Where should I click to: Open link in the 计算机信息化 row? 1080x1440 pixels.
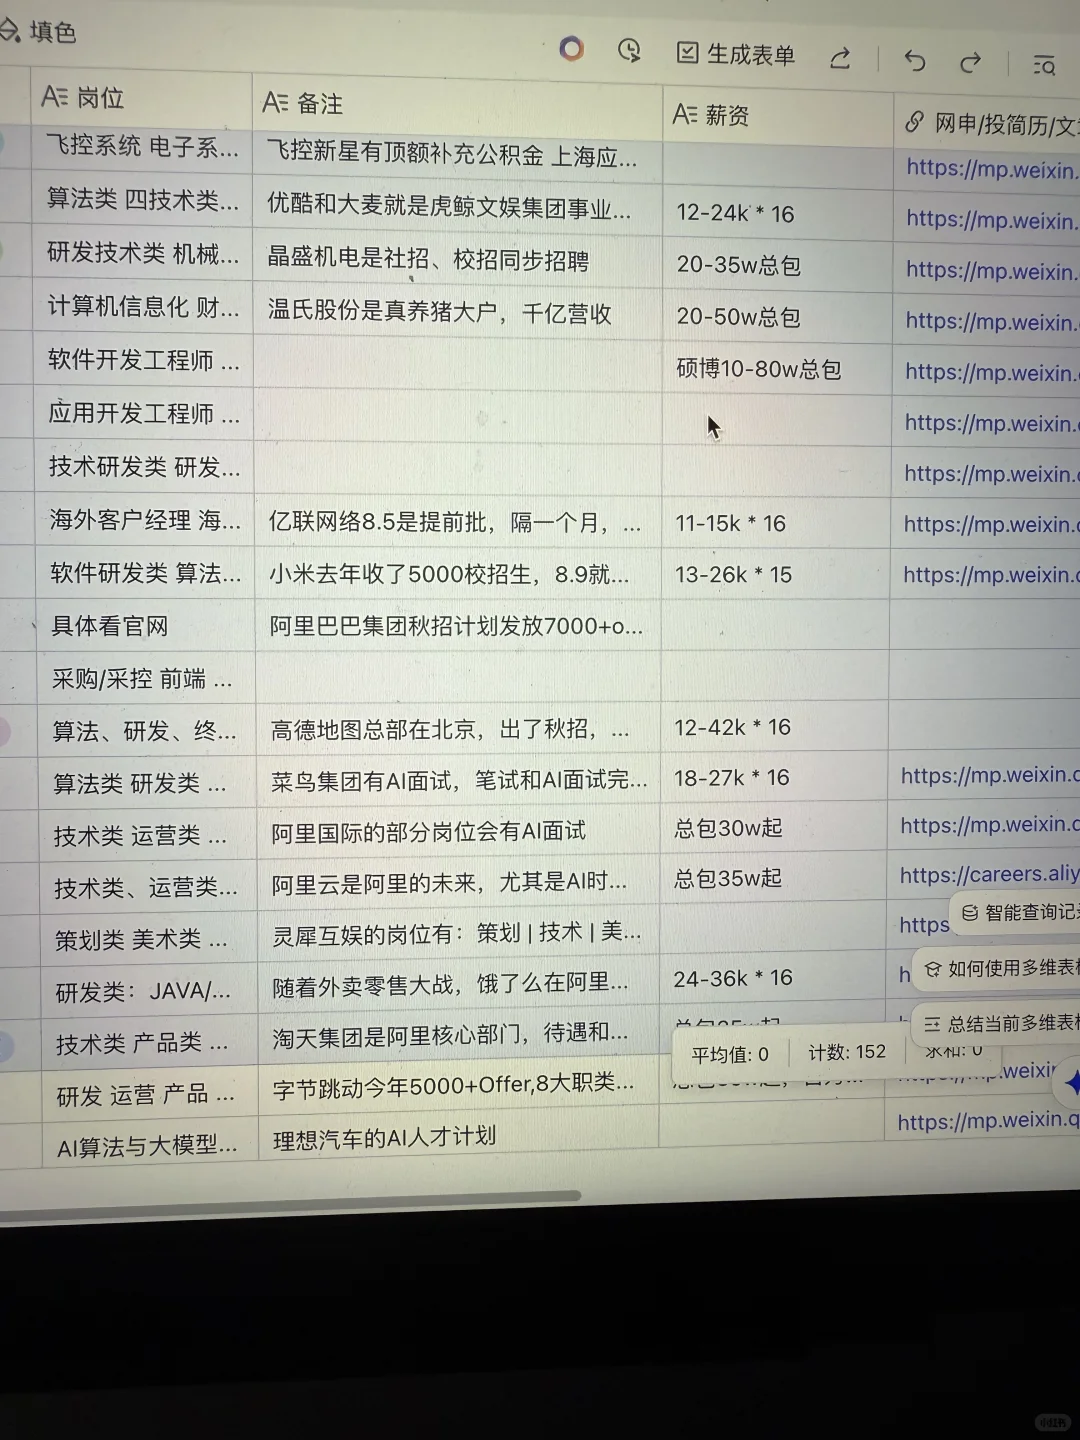tap(991, 321)
